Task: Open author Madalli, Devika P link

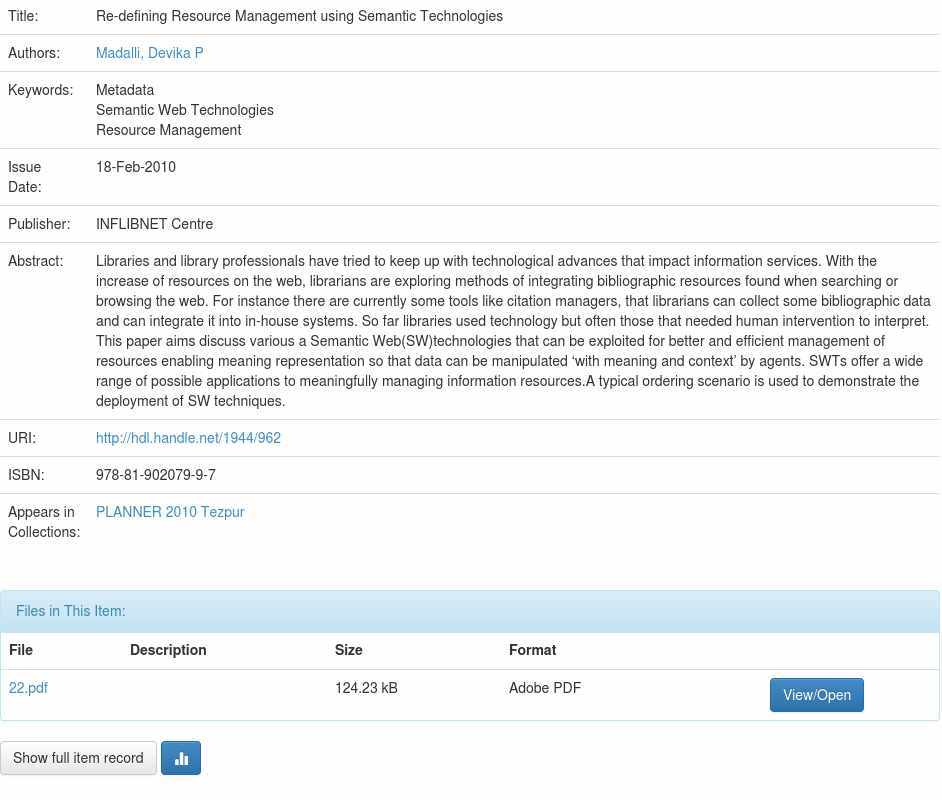Action: pos(149,53)
